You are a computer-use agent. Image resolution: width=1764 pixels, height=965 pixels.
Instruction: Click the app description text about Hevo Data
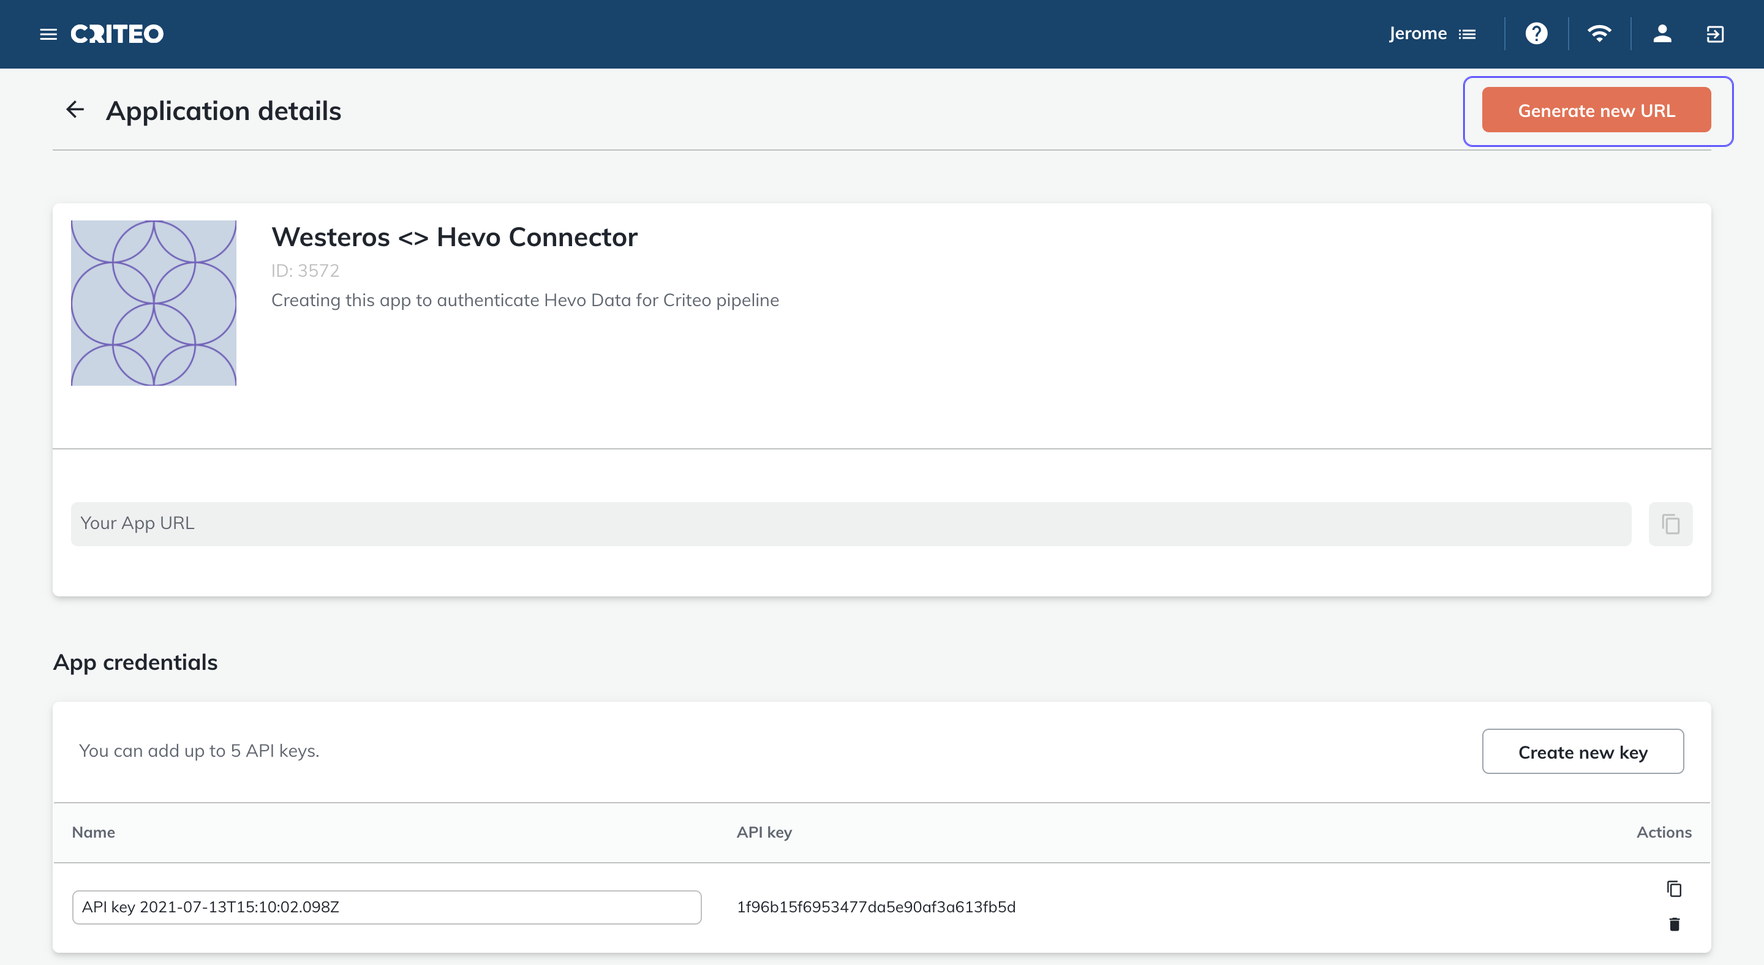[525, 300]
